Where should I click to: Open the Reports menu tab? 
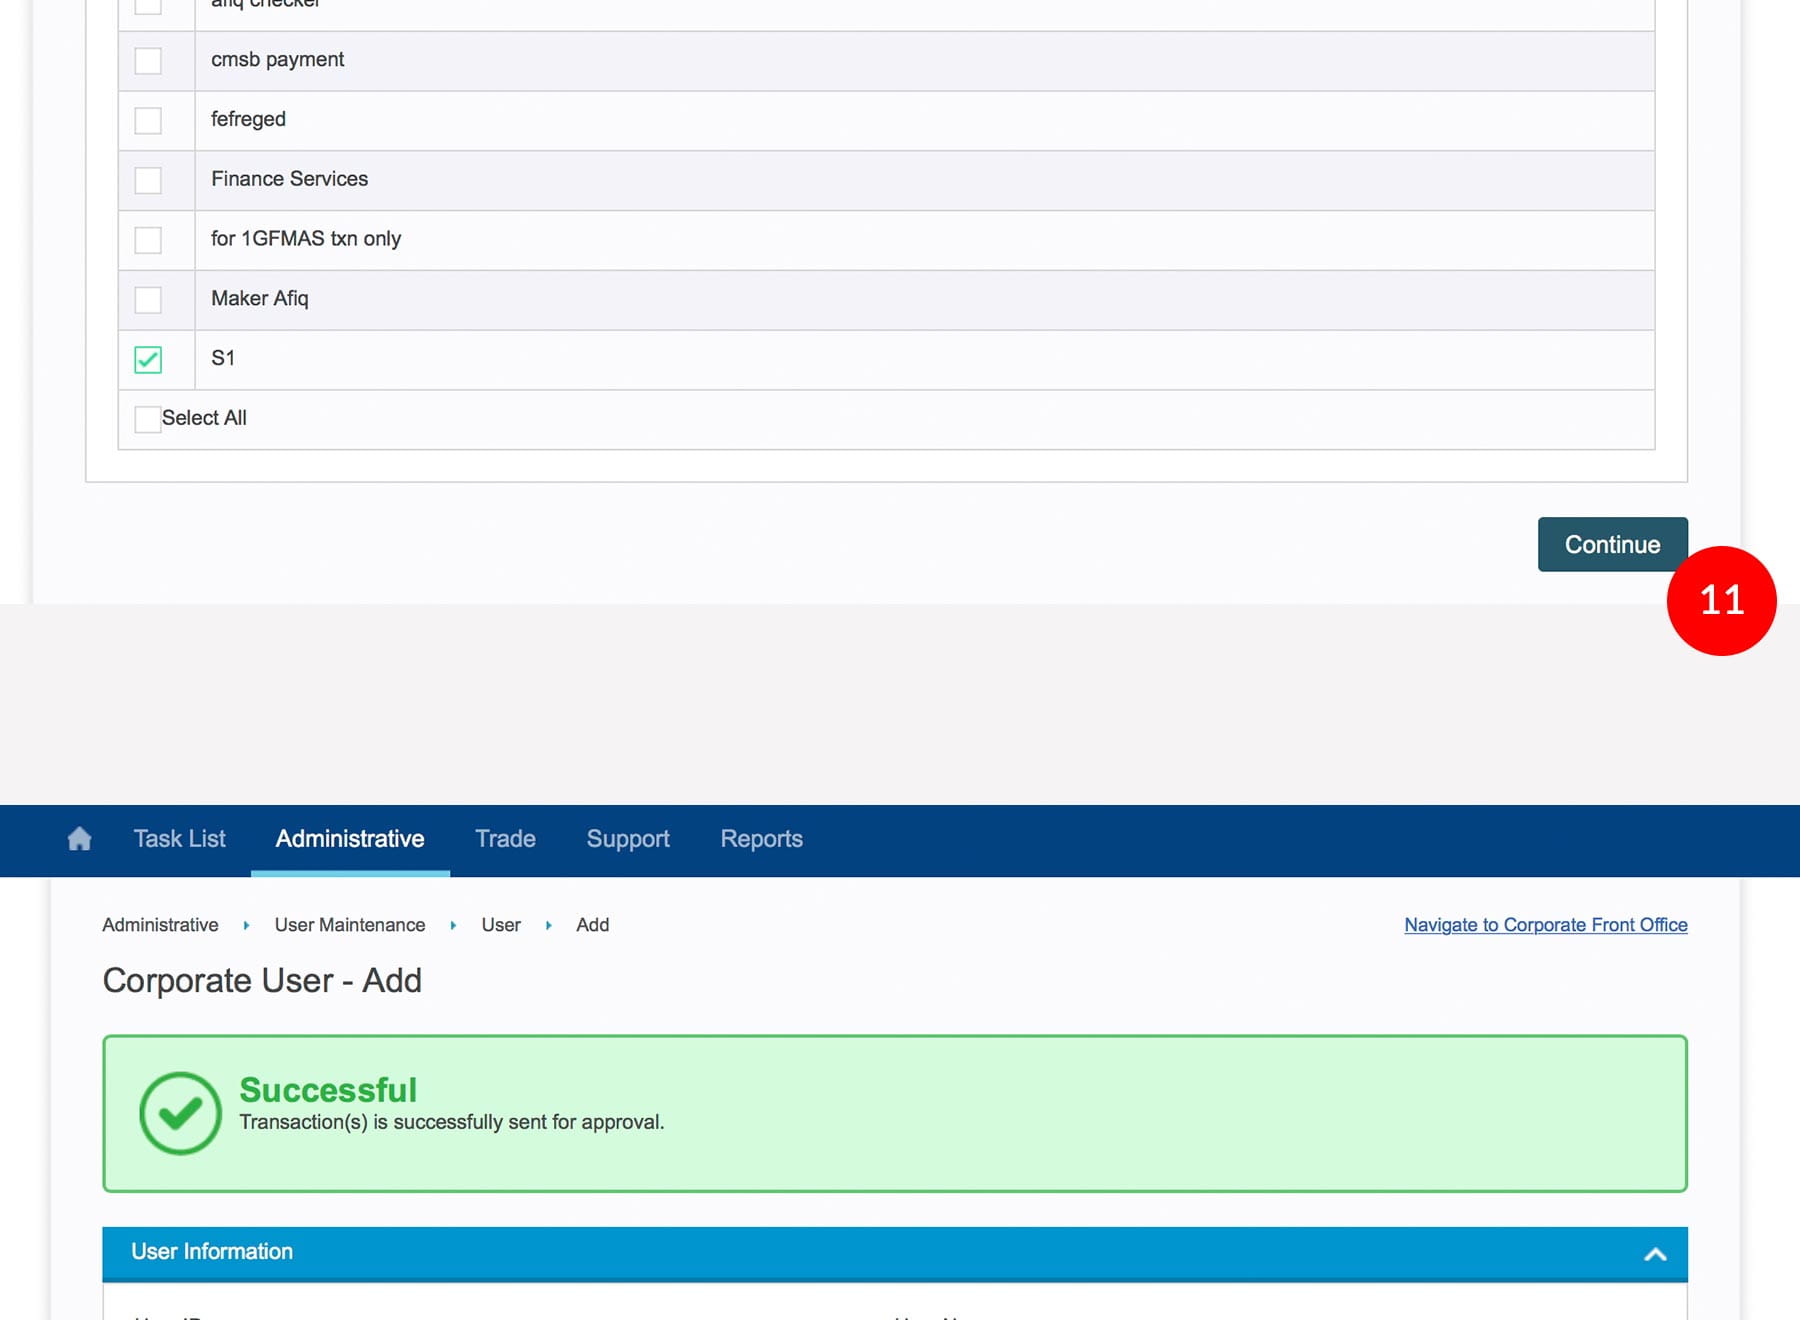pyautogui.click(x=761, y=839)
